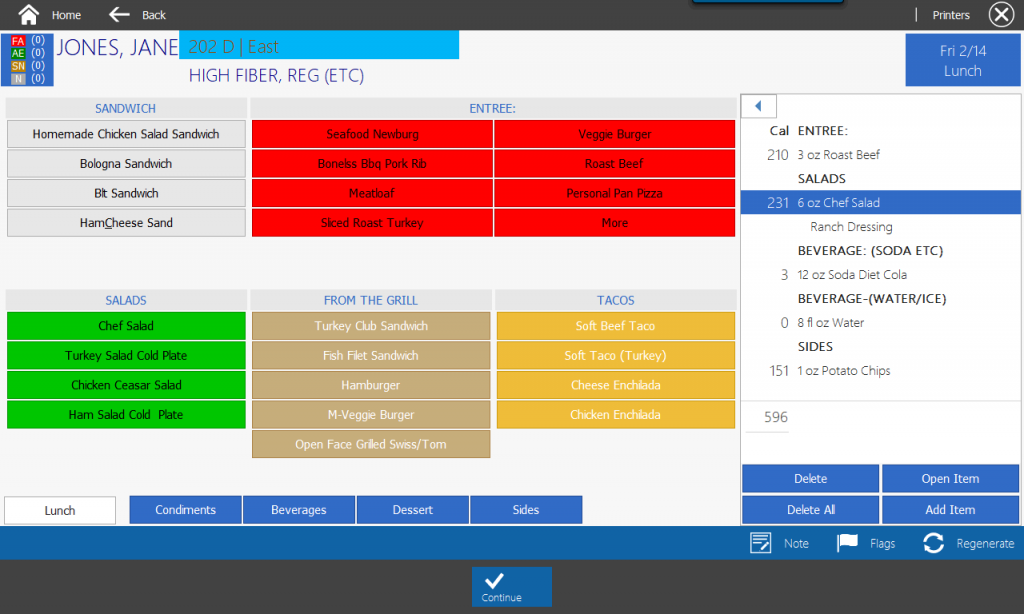The image size is (1024, 614).
Task: Select the Lunch tab
Action: 59,509
